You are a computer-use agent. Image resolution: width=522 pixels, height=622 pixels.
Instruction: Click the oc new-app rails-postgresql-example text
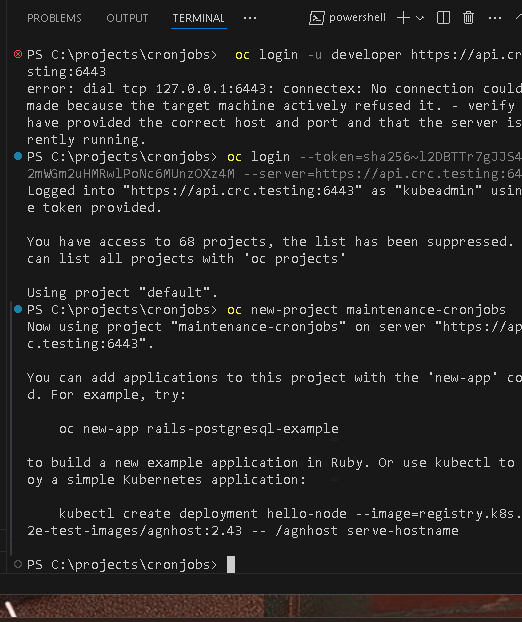click(199, 429)
